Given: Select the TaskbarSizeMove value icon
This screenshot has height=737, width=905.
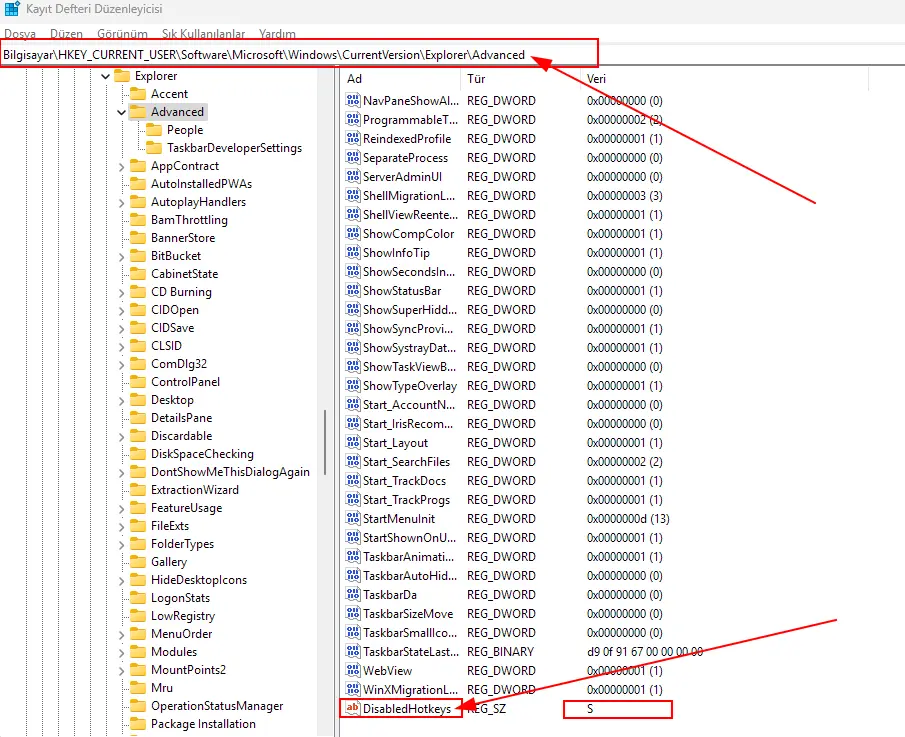Looking at the screenshot, I should point(353,613).
